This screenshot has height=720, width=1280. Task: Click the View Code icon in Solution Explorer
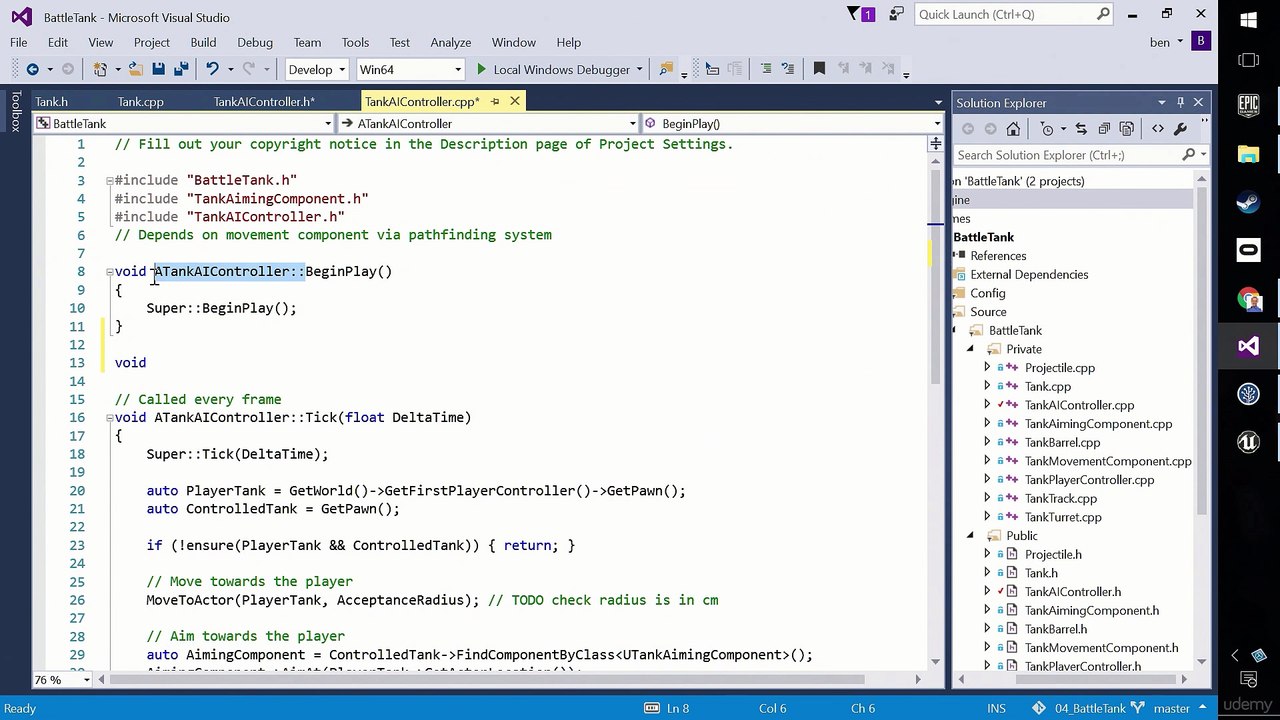pyautogui.click(x=1158, y=129)
